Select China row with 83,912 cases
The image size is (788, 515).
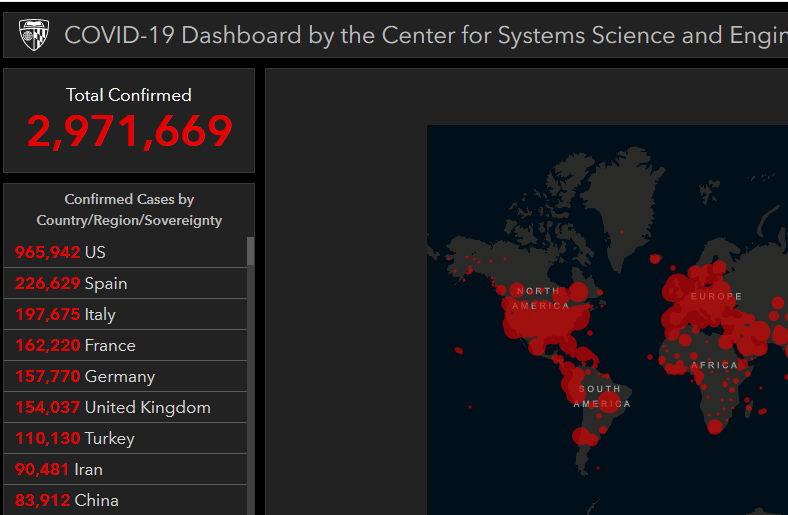(125, 500)
